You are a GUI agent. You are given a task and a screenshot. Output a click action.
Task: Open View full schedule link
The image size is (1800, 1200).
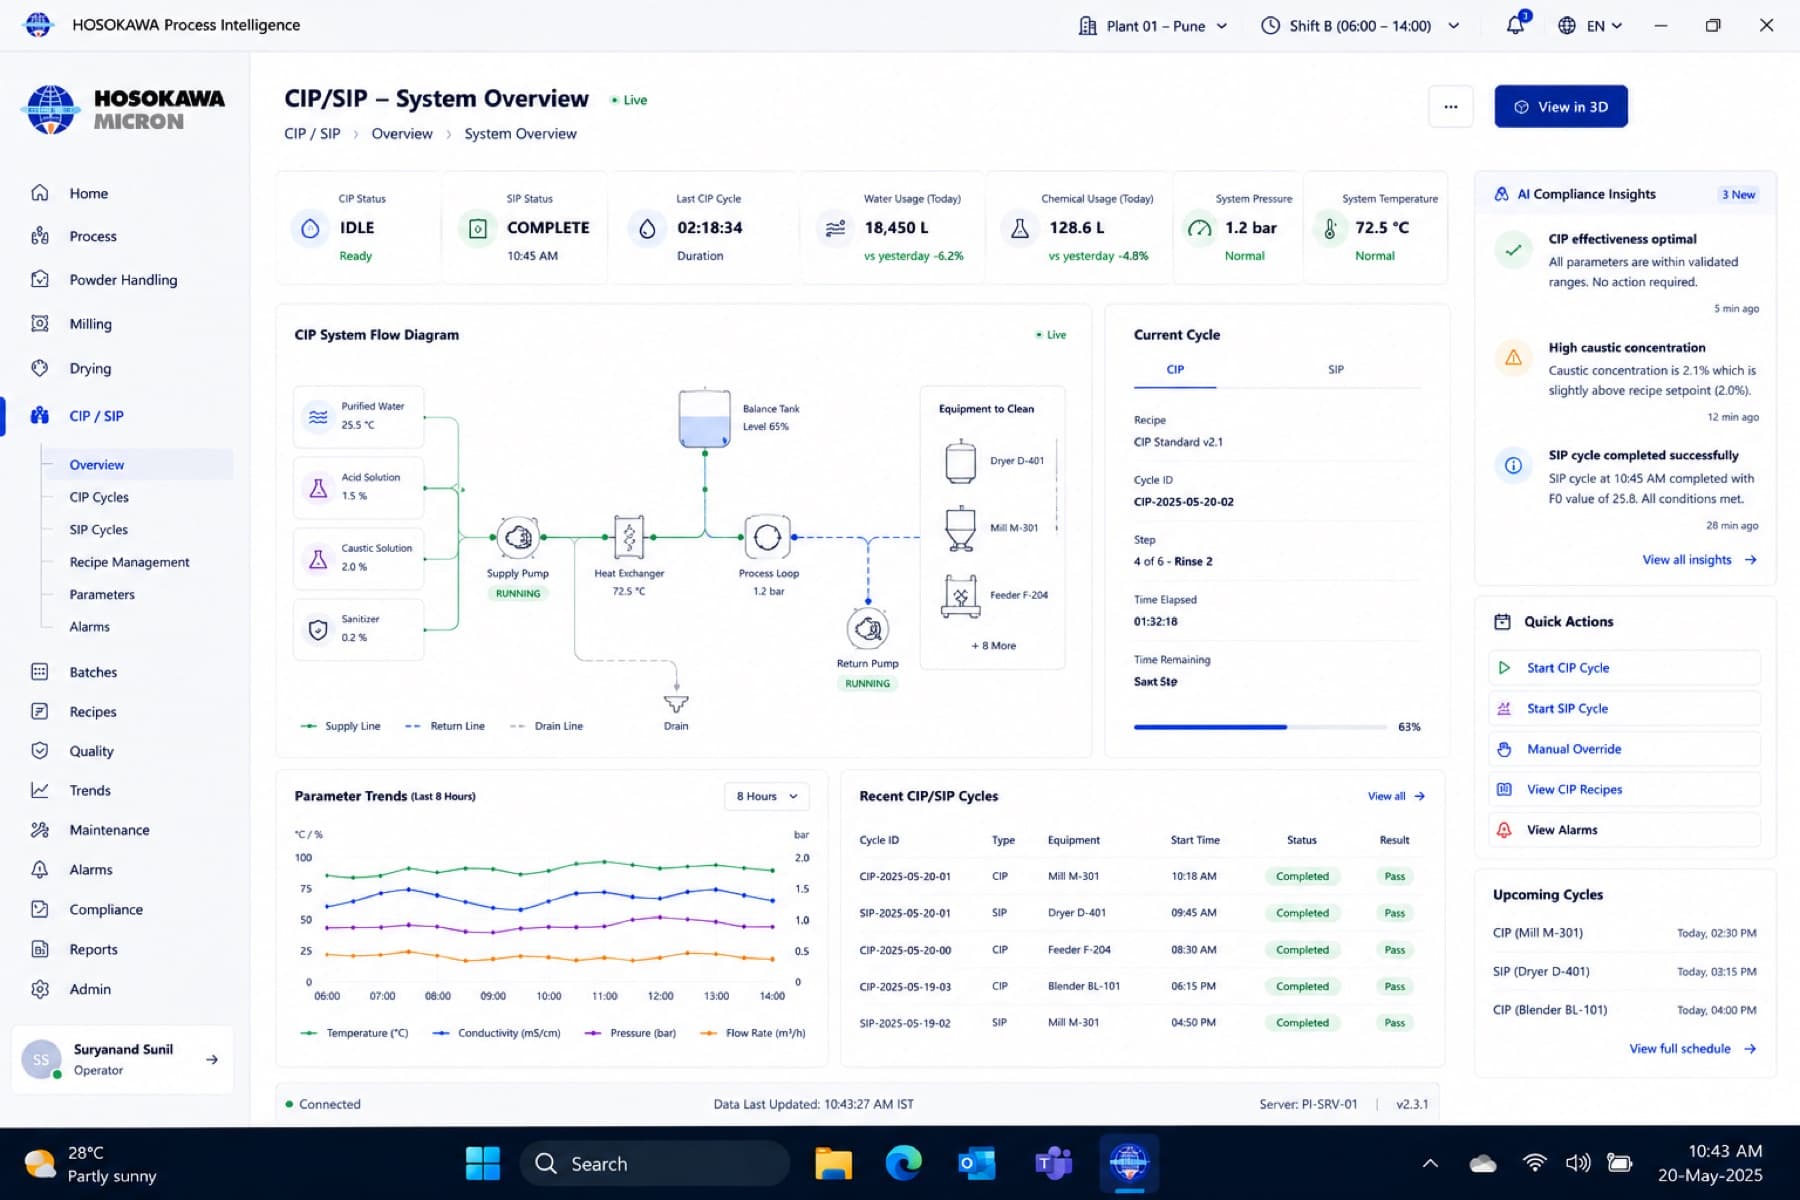coord(1692,1049)
